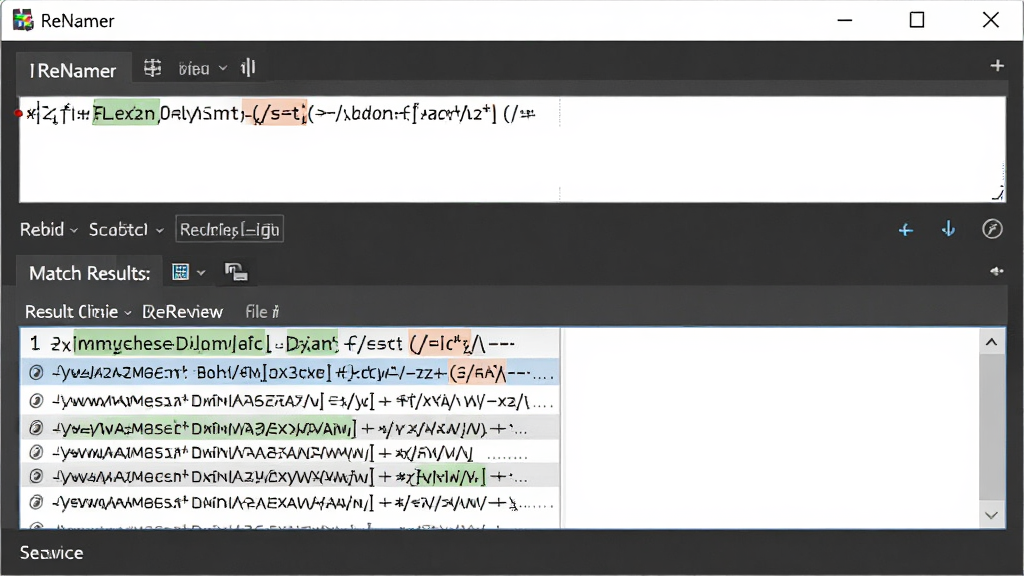This screenshot has height=576, width=1024.
Task: Click the 'File #' menu item
Action: pyautogui.click(x=262, y=312)
